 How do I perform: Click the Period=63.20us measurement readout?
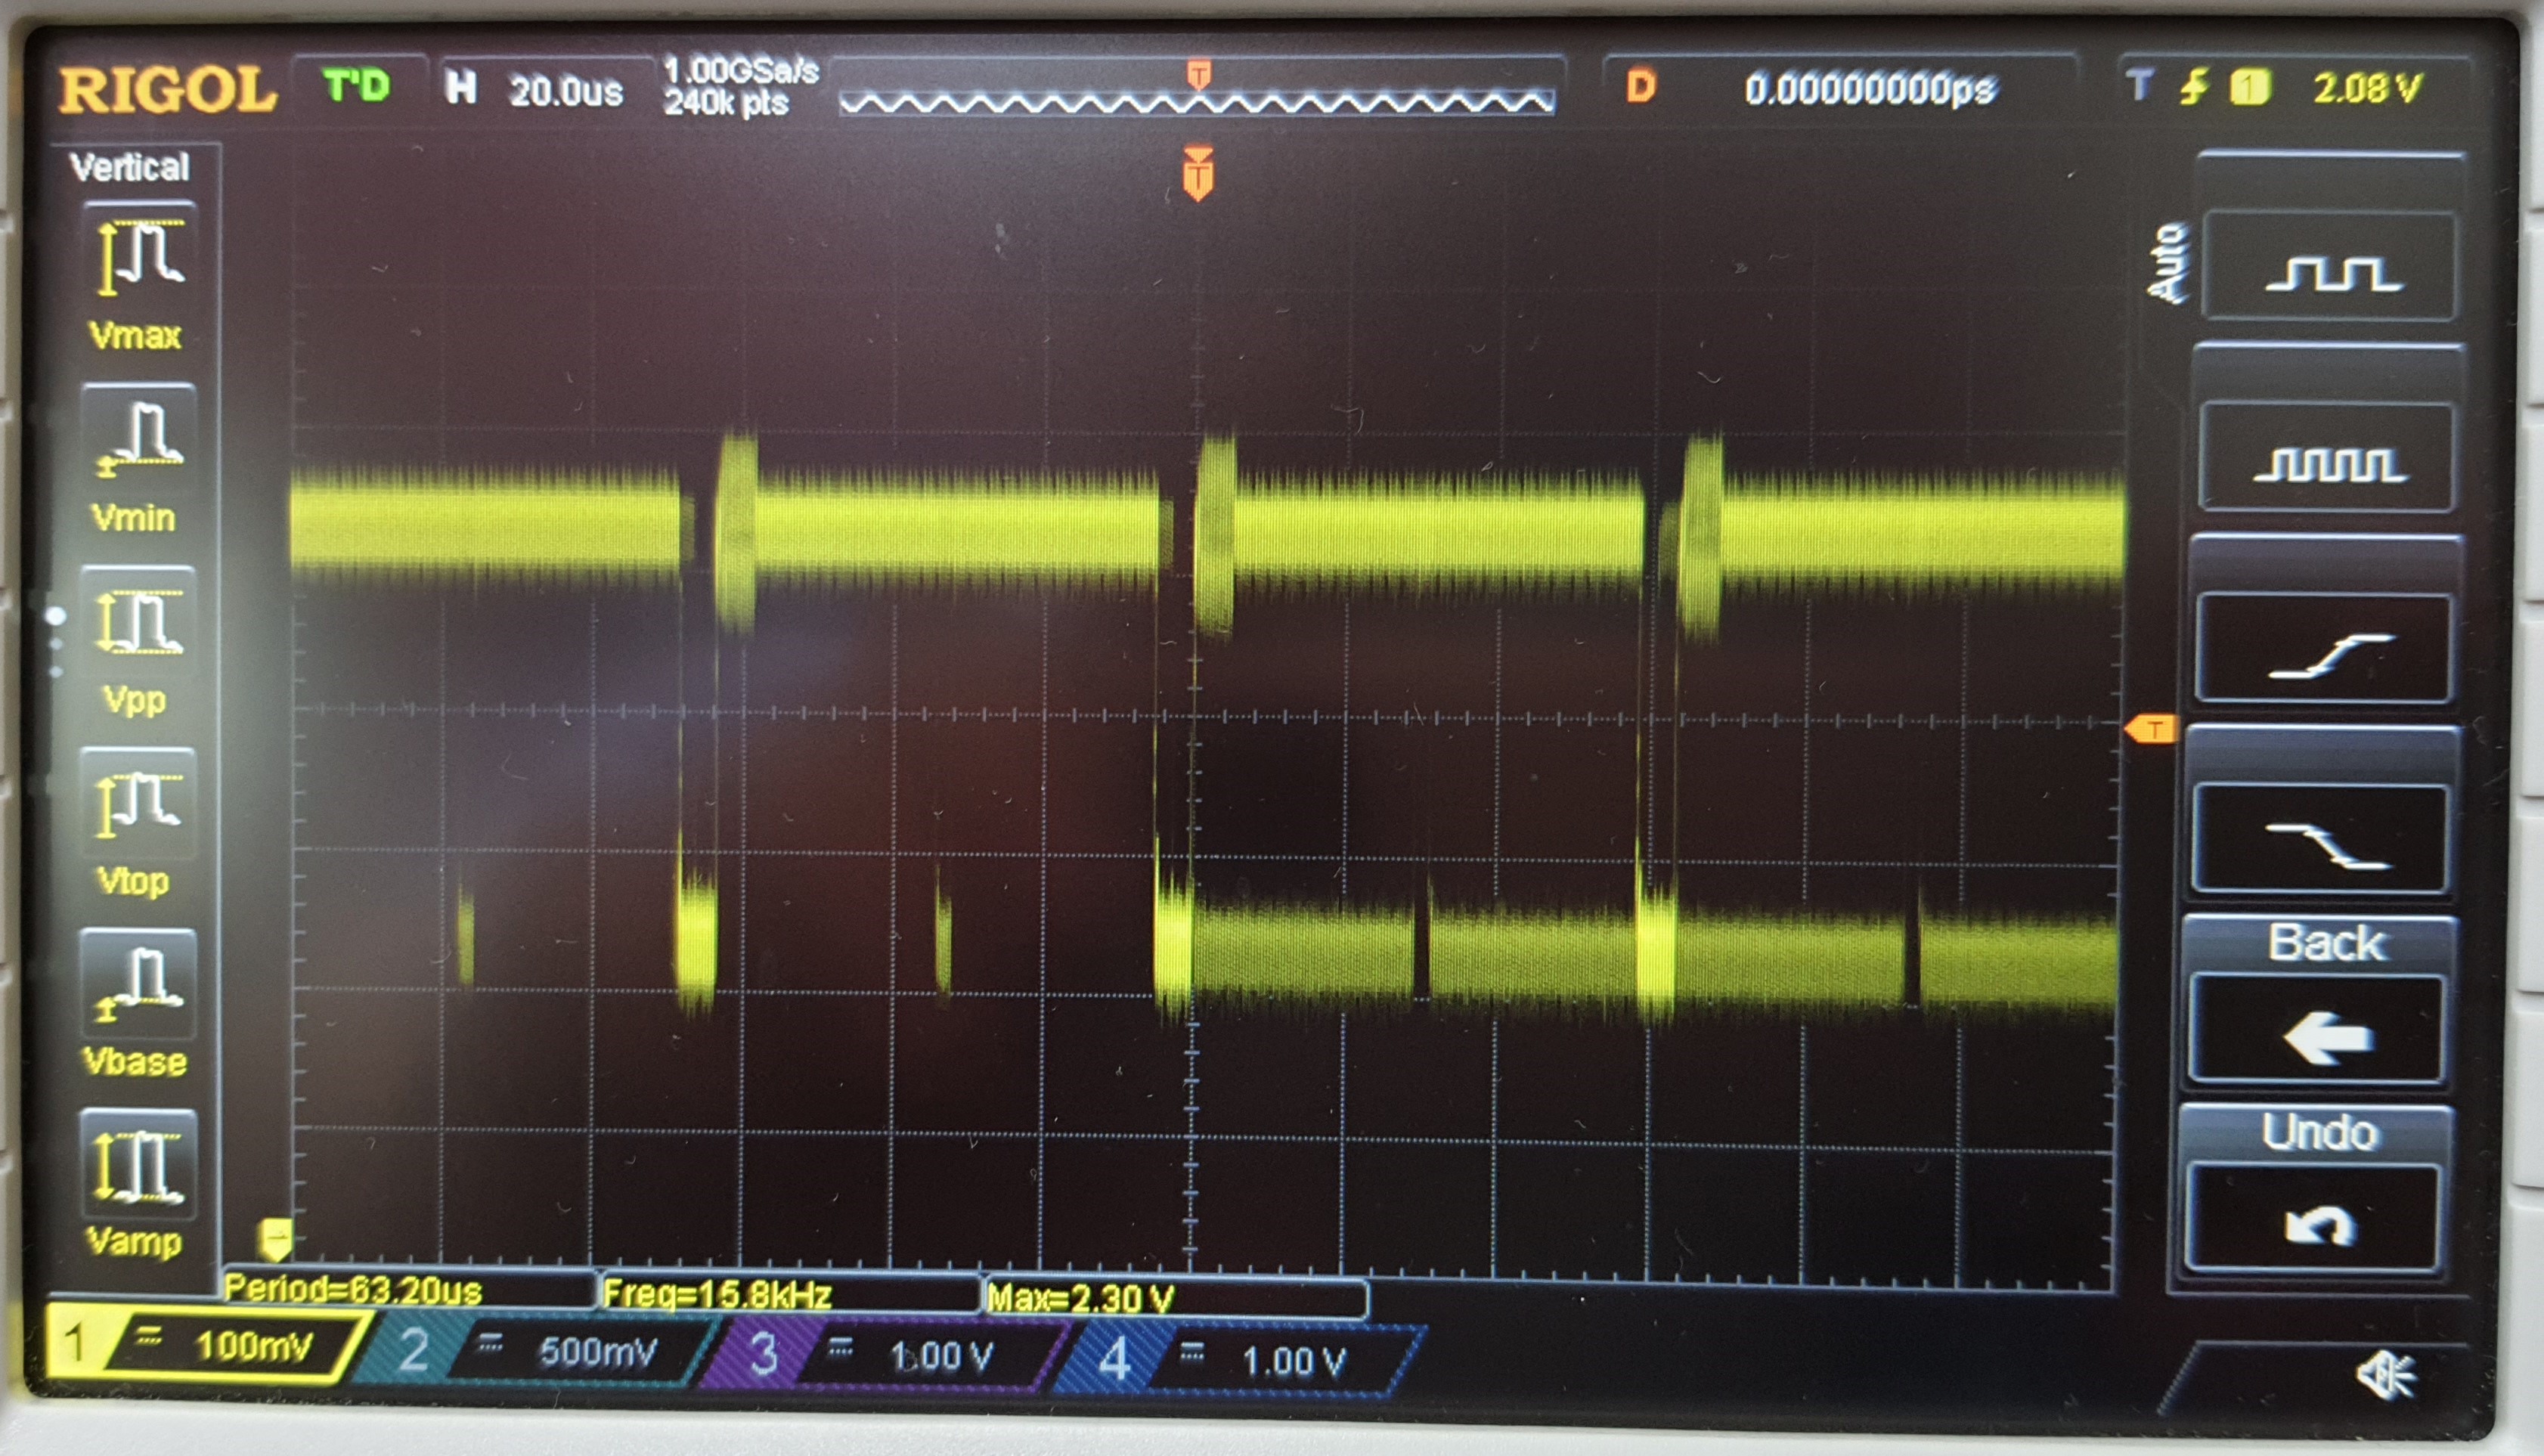tap(408, 1290)
